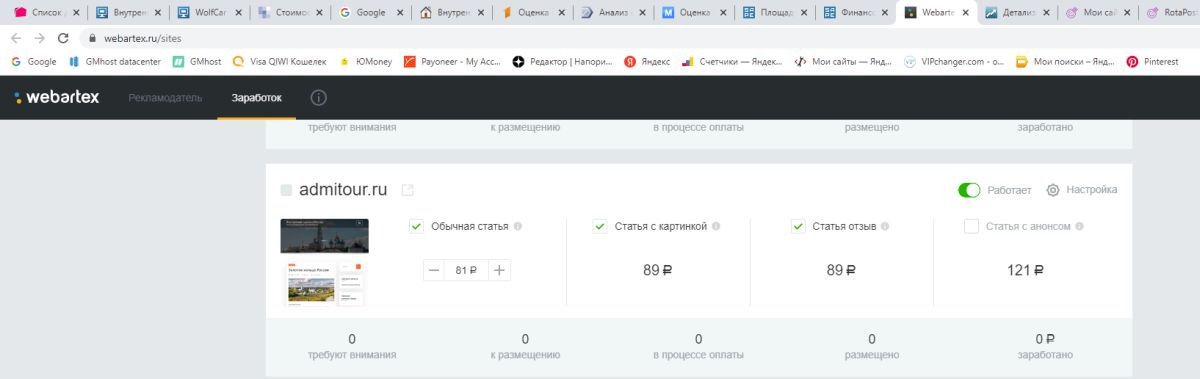Enable the Статья с анонсом checkbox
The height and width of the screenshot is (379, 1200).
pos(971,226)
